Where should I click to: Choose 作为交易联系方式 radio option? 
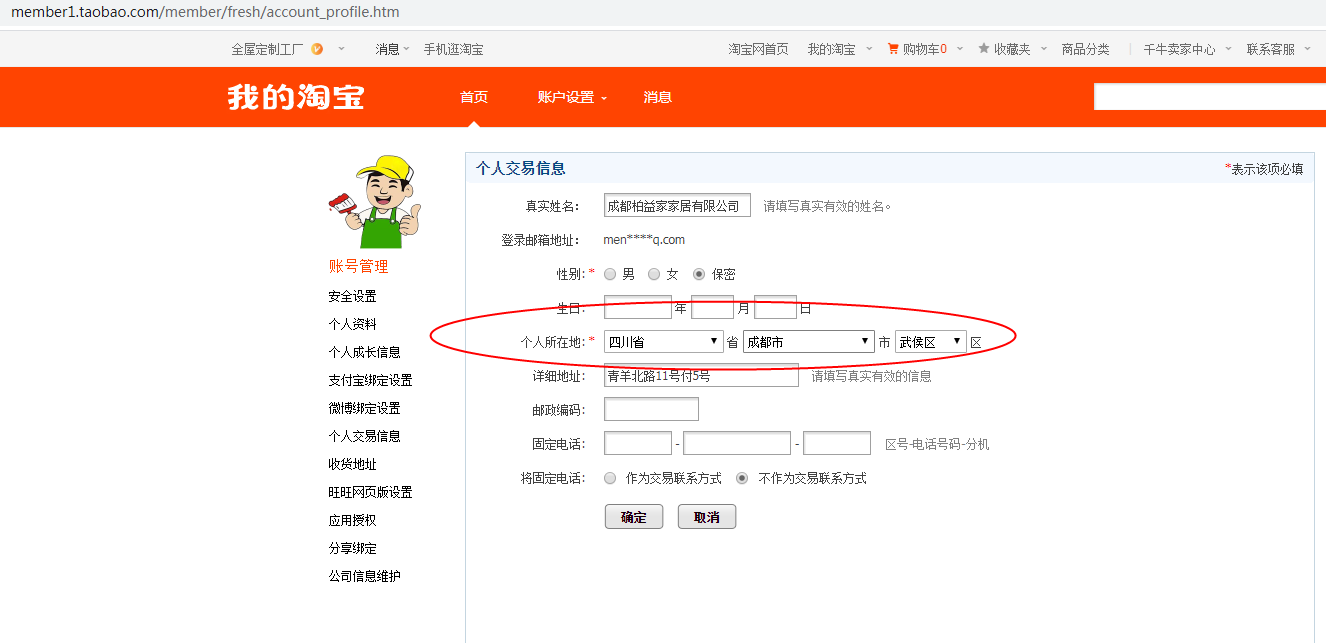610,478
